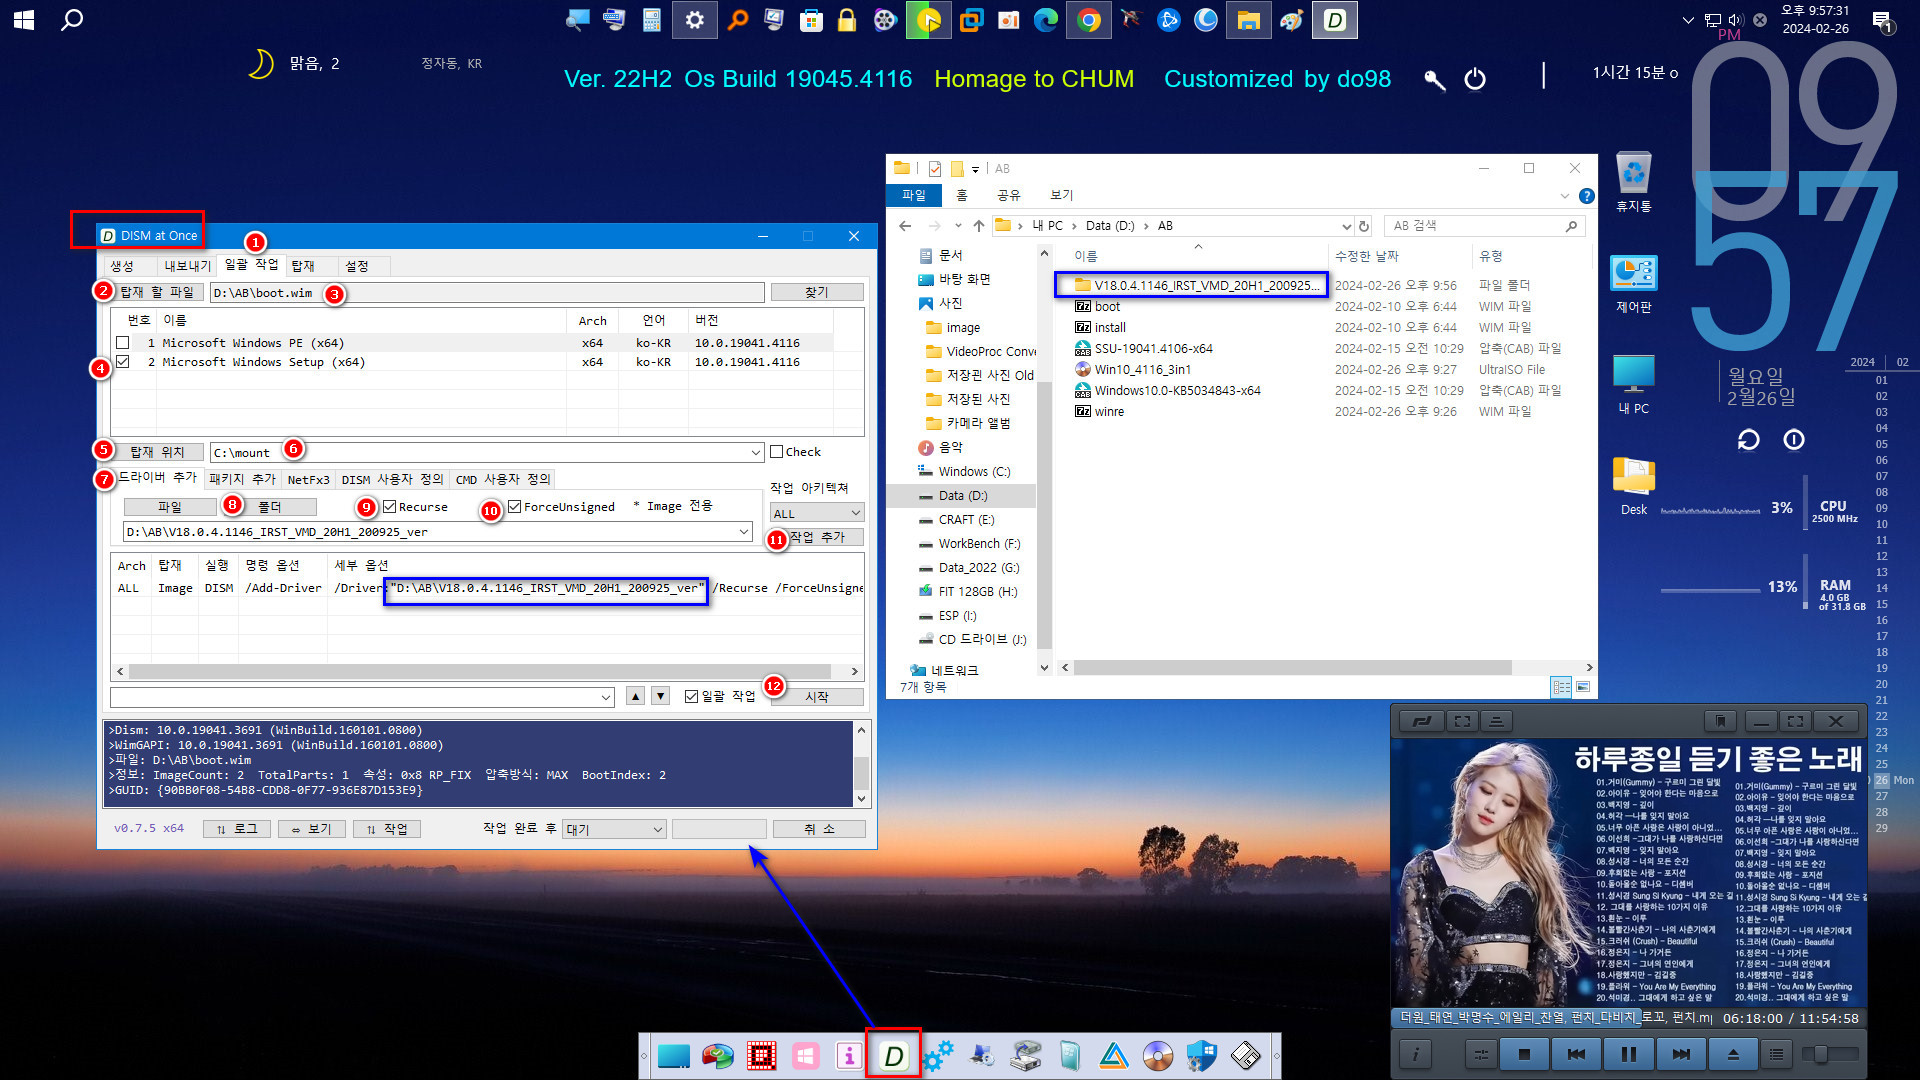Open the Control Panel desktop icon
The image size is (1920, 1080).
1634,284
